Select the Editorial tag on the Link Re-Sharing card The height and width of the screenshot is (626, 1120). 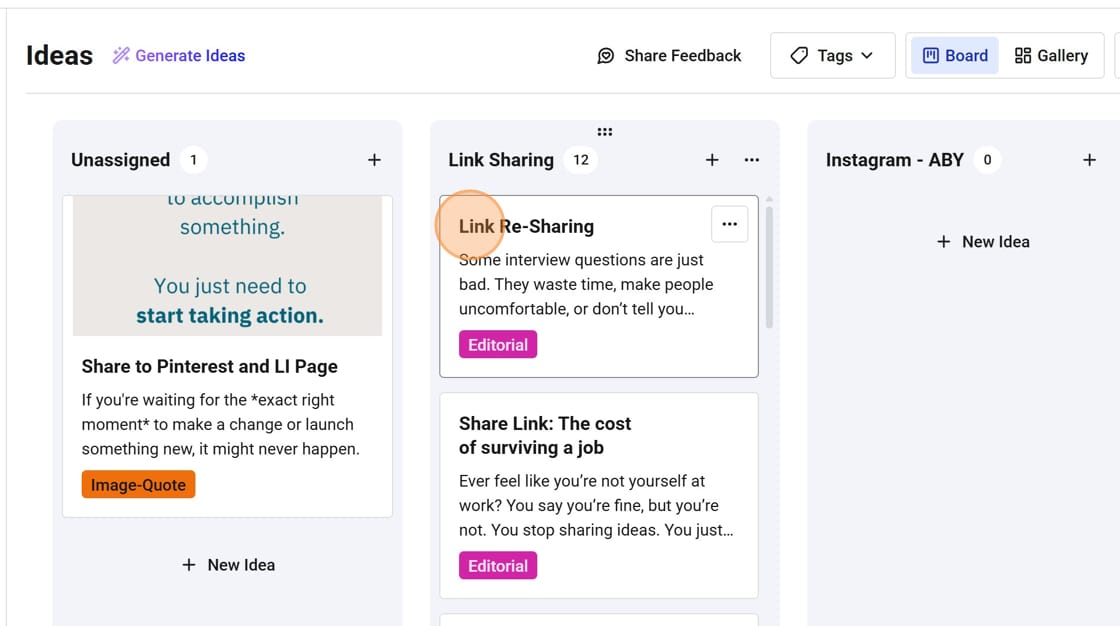498,343
